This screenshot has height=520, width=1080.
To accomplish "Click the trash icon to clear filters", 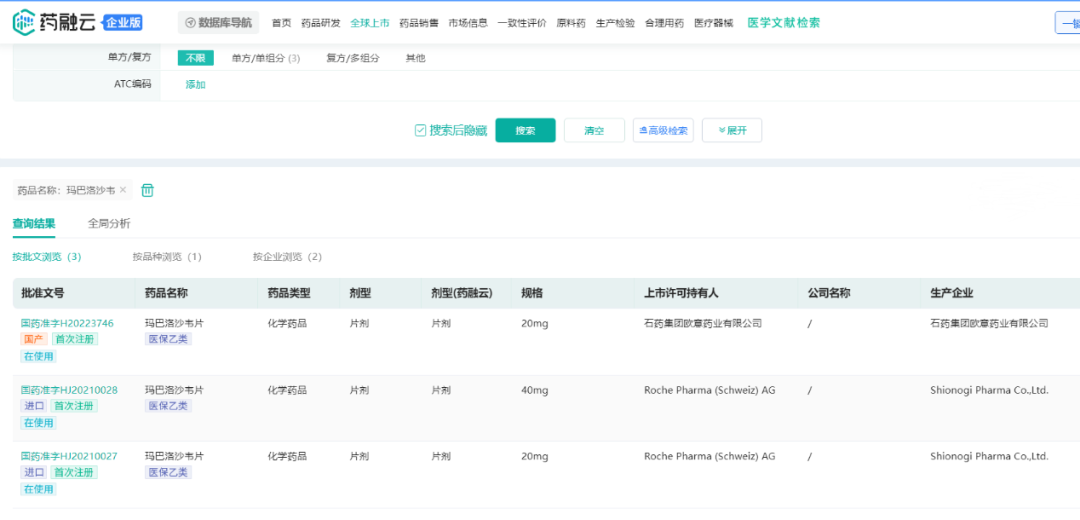I will coord(148,190).
